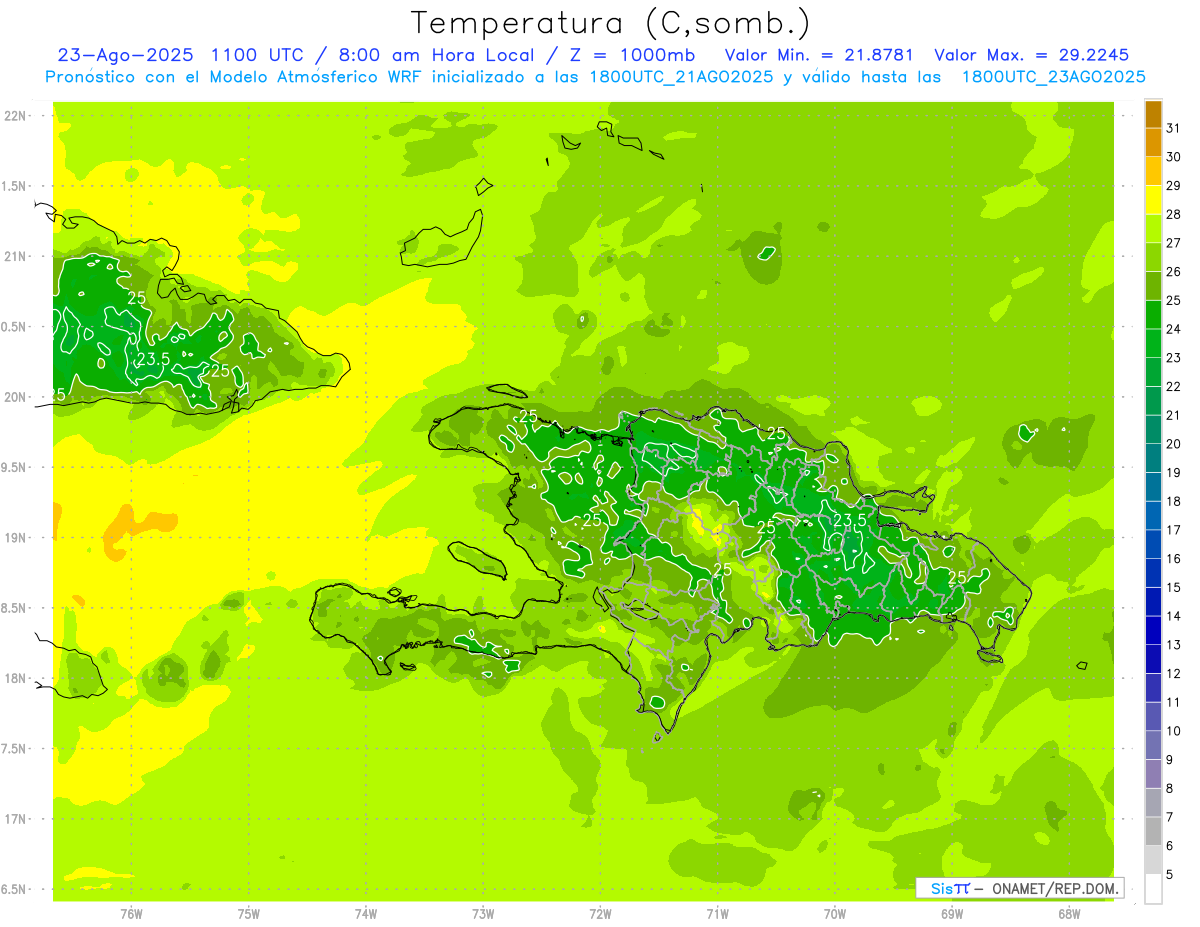This screenshot has width=1200, height=927.
Task: Click the "17N" latitude label
Action: point(15,819)
